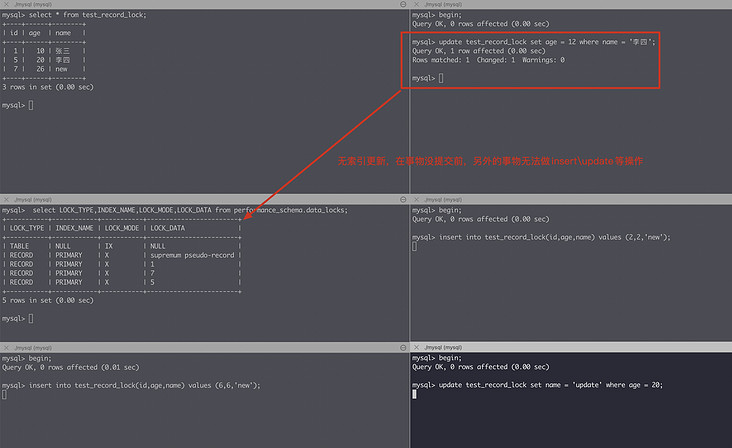
Task: Click the 'select * from test_record_lock;' command
Action: click(87, 15)
